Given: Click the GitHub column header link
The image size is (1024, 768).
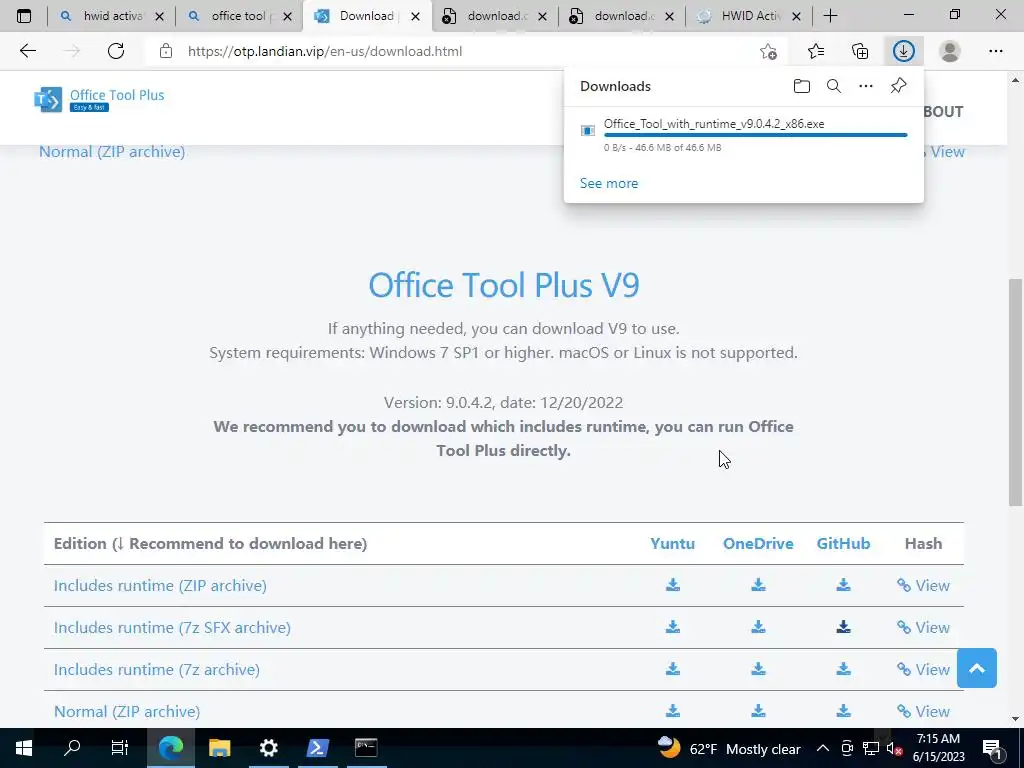Looking at the screenshot, I should click(843, 543).
